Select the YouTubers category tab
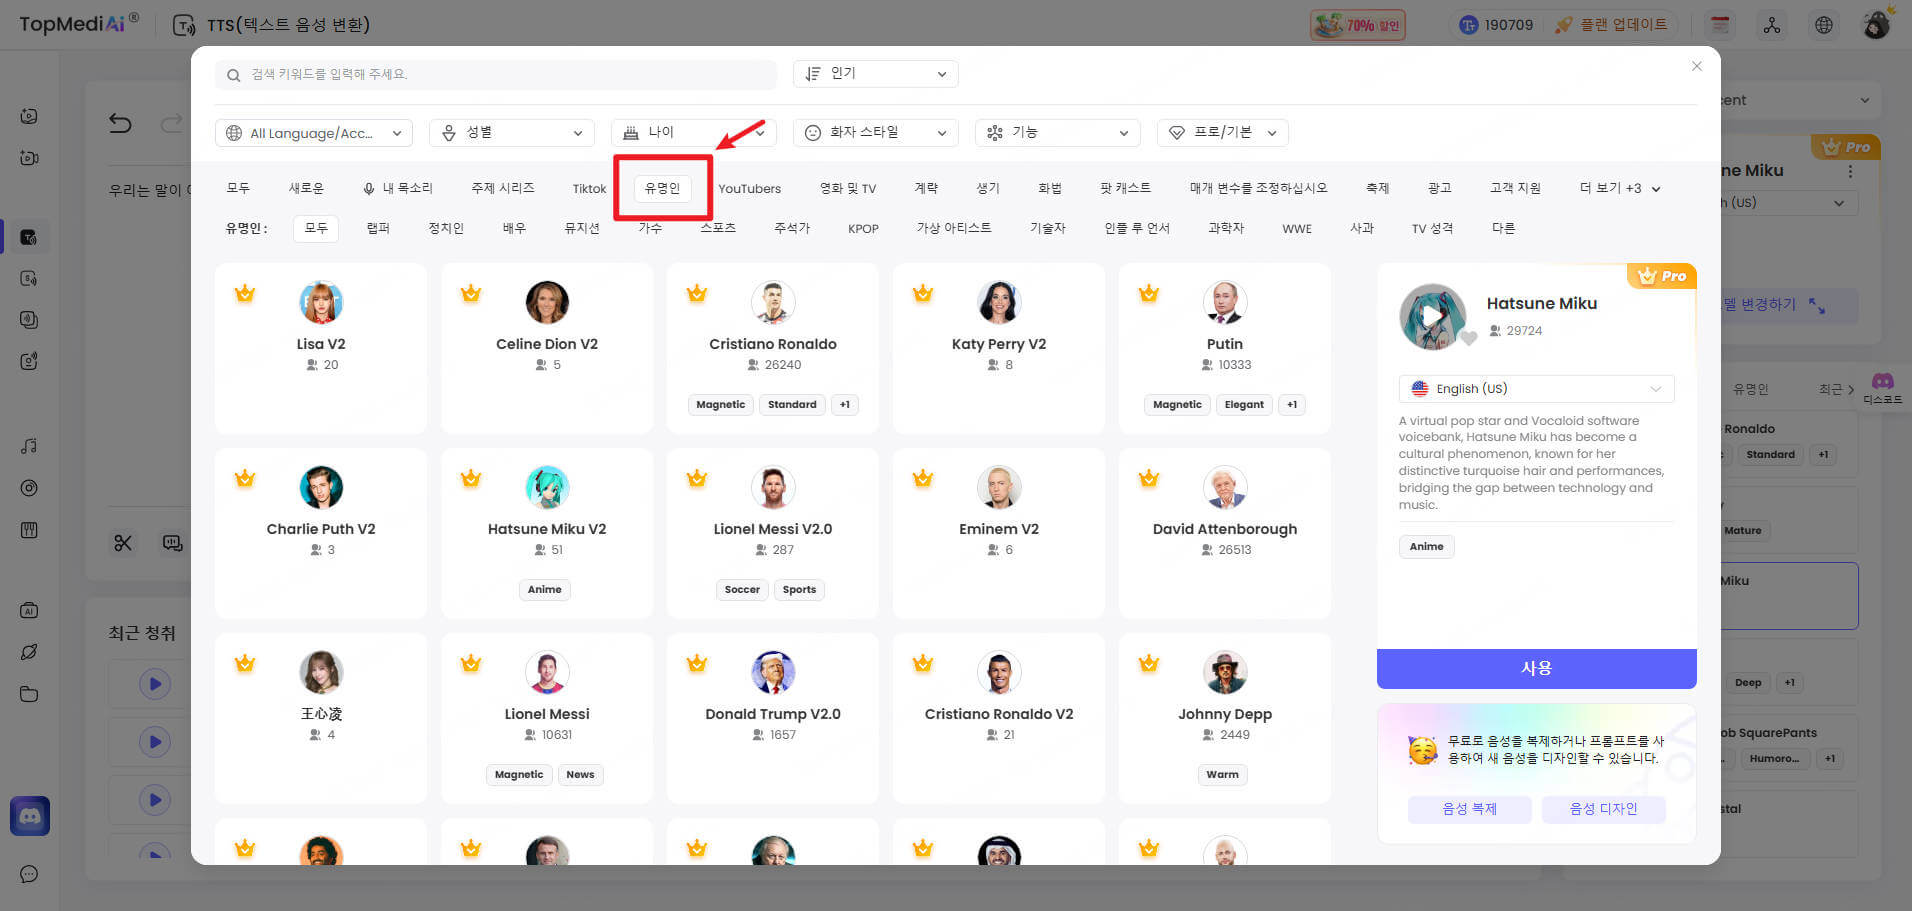Screen dimensions: 1912x911 click(750, 188)
